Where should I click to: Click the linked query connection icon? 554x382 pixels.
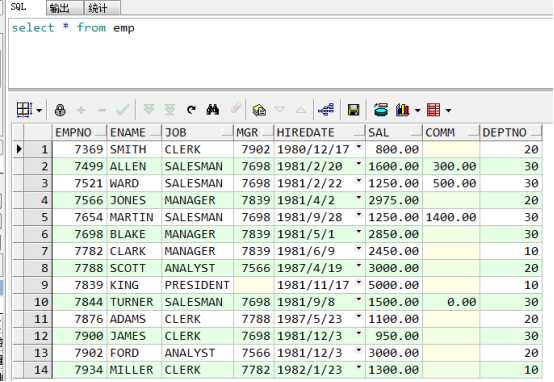[x=326, y=110]
